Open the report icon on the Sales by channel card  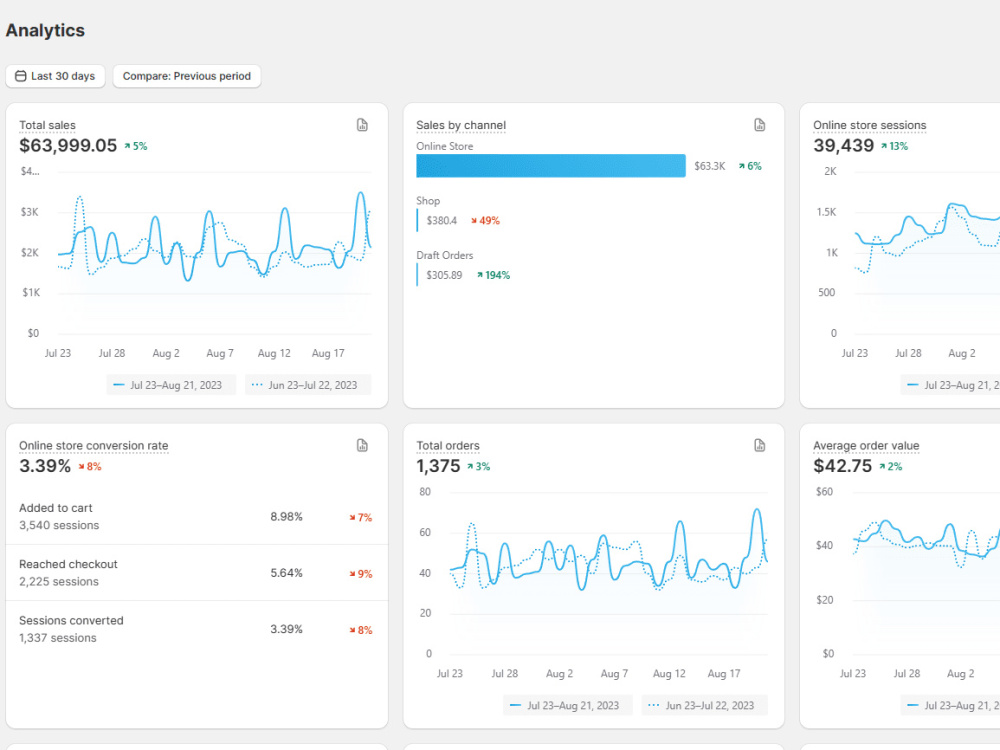759,125
